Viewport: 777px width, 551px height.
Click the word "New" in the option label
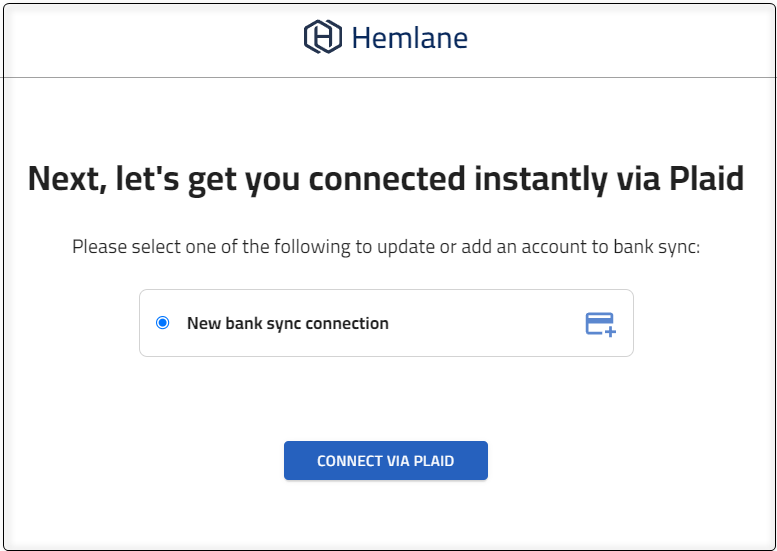coord(203,324)
